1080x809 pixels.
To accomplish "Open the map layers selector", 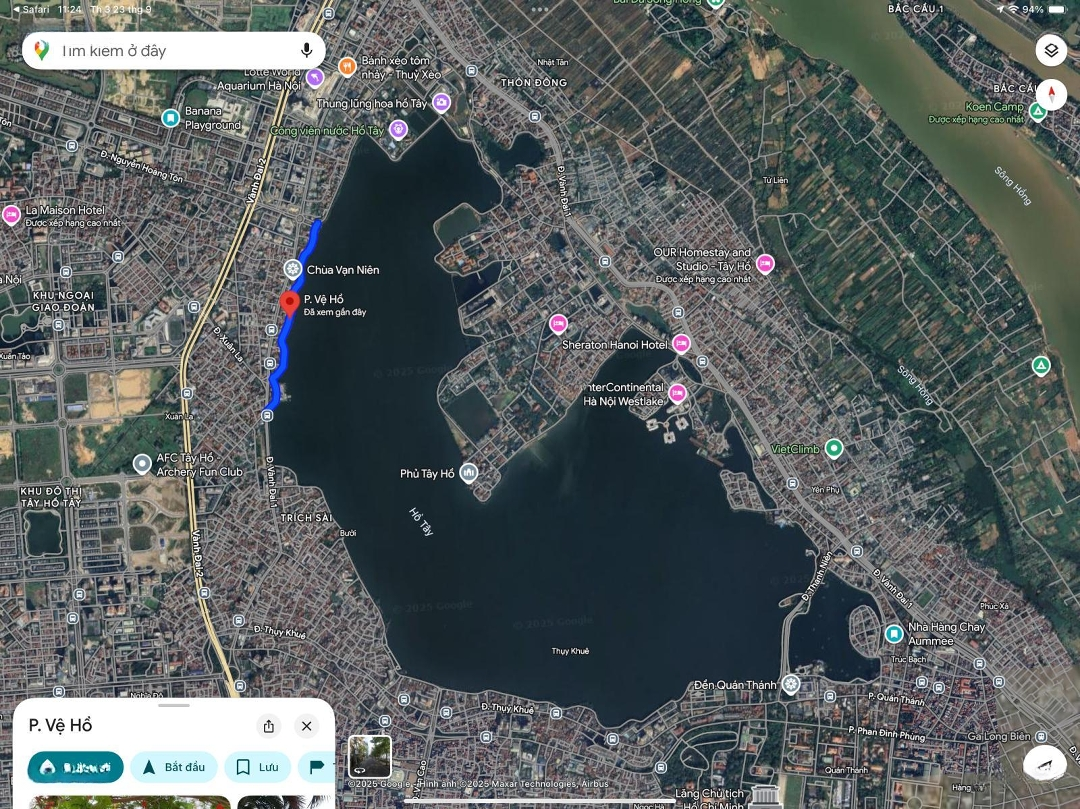I will pyautogui.click(x=1050, y=50).
